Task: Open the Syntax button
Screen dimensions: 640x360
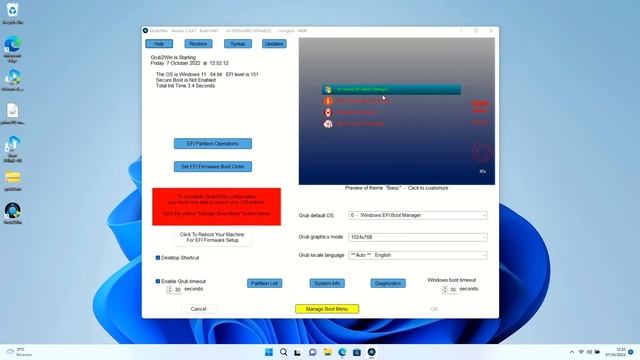Action: point(238,44)
